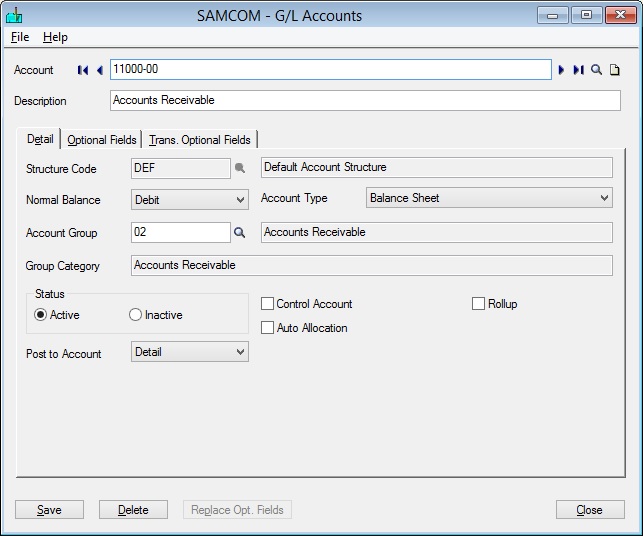Jump to last account record
Image resolution: width=643 pixels, height=536 pixels.
click(x=578, y=70)
